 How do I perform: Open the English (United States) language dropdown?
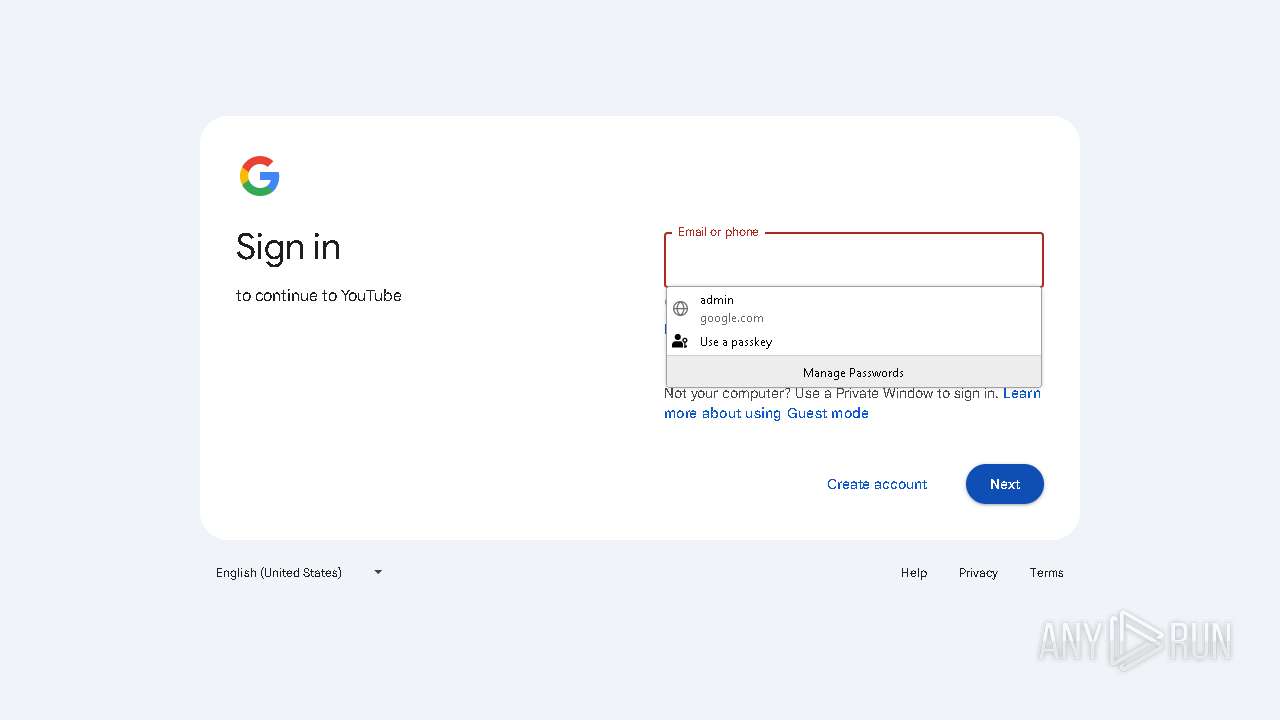[299, 573]
